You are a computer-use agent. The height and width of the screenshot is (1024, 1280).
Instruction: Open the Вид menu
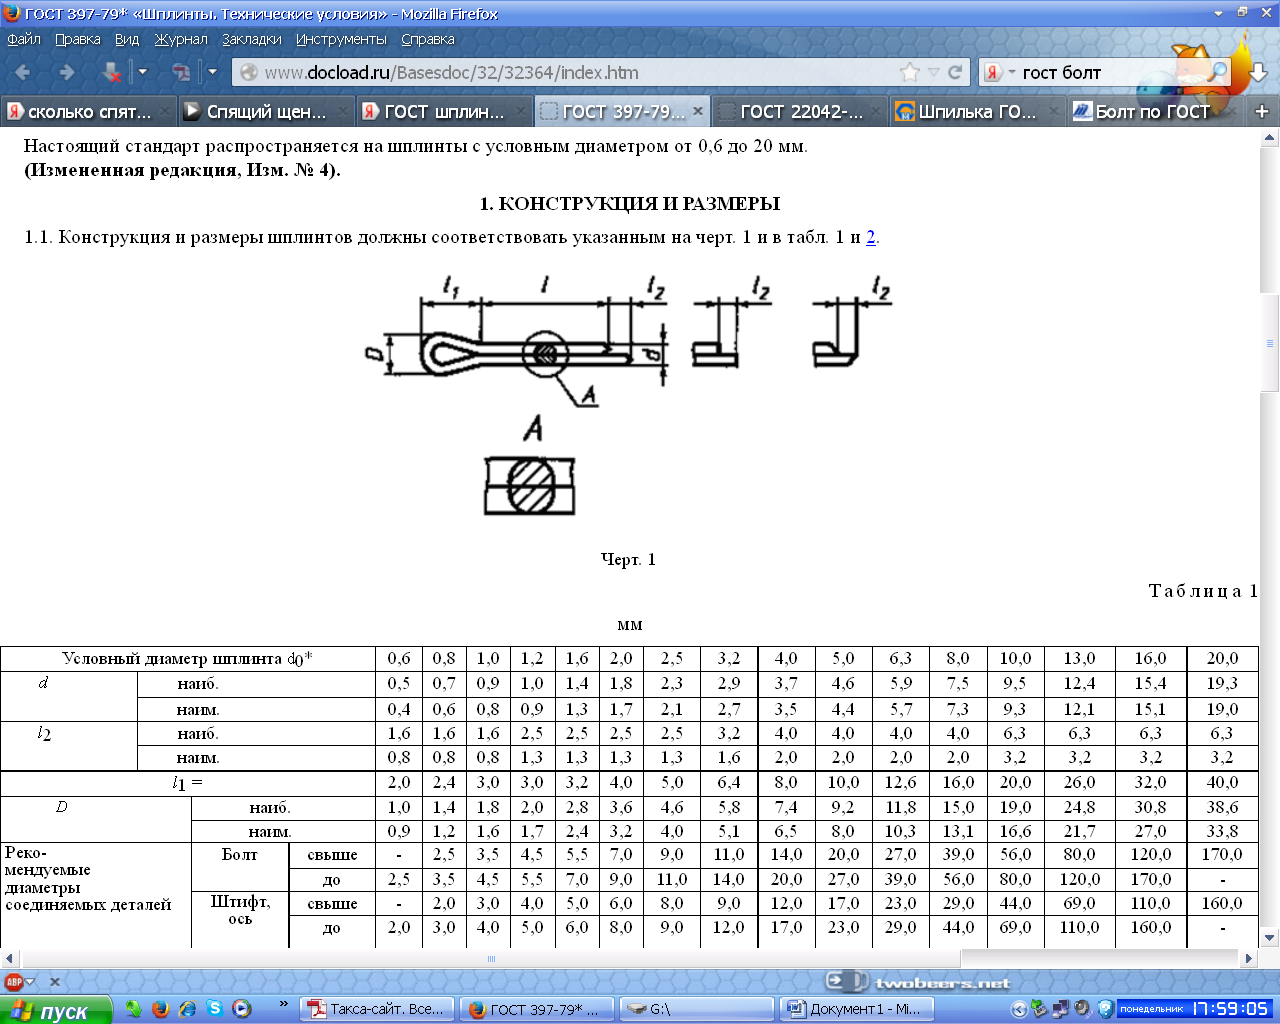[x=127, y=39]
